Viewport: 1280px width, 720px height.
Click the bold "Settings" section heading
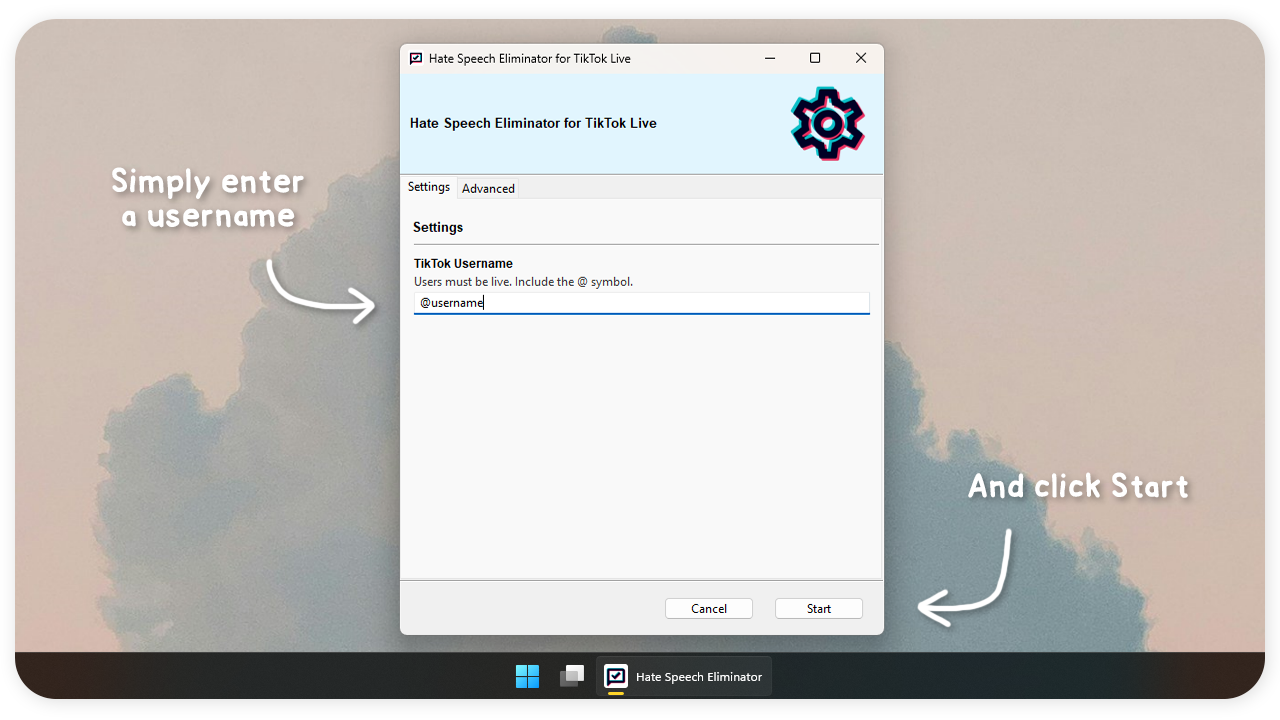(438, 227)
